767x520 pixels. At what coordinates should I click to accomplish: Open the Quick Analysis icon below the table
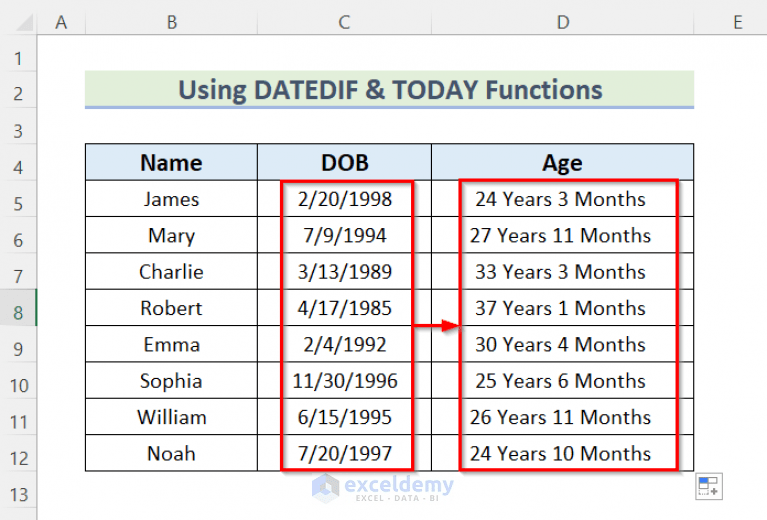[708, 486]
